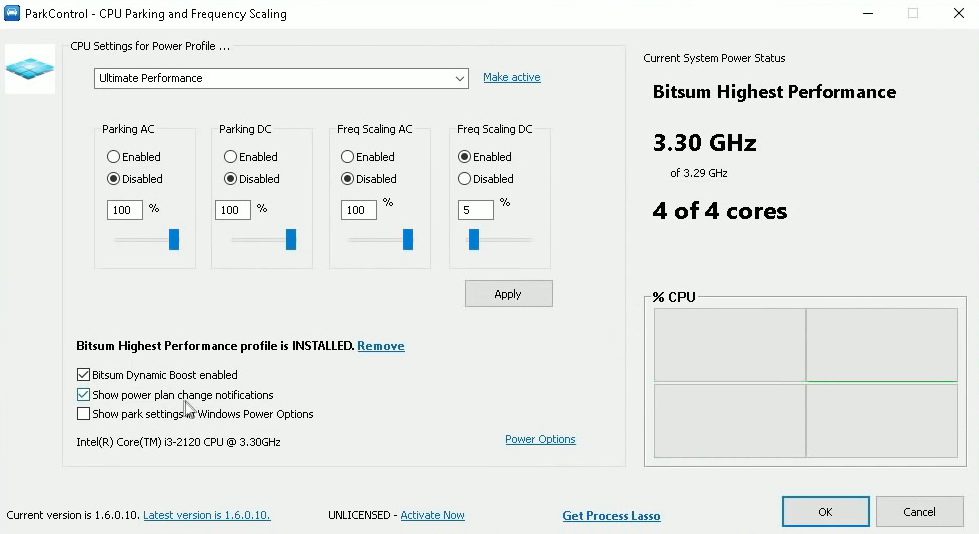Open the power profile dropdown

pyautogui.click(x=281, y=78)
